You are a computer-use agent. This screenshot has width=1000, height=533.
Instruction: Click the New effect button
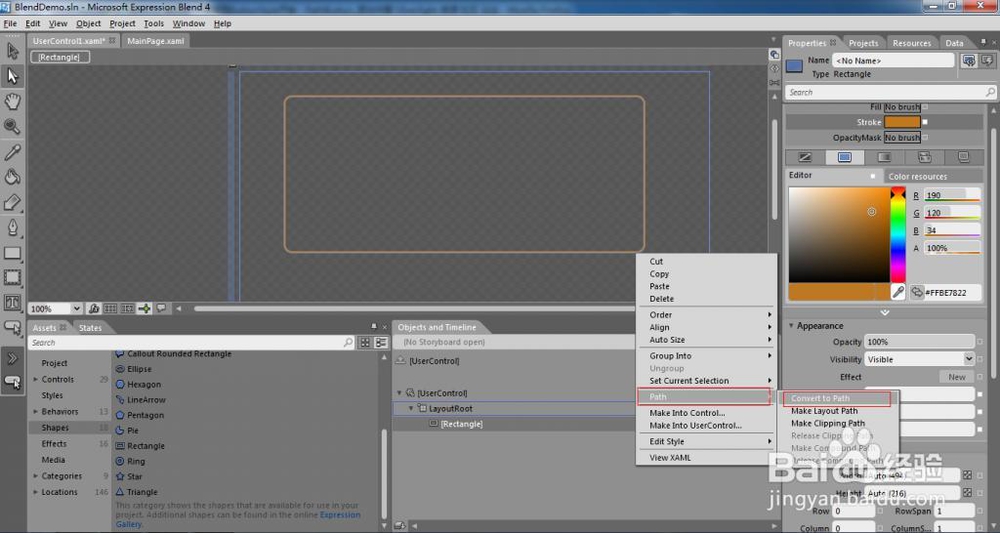(x=957, y=377)
